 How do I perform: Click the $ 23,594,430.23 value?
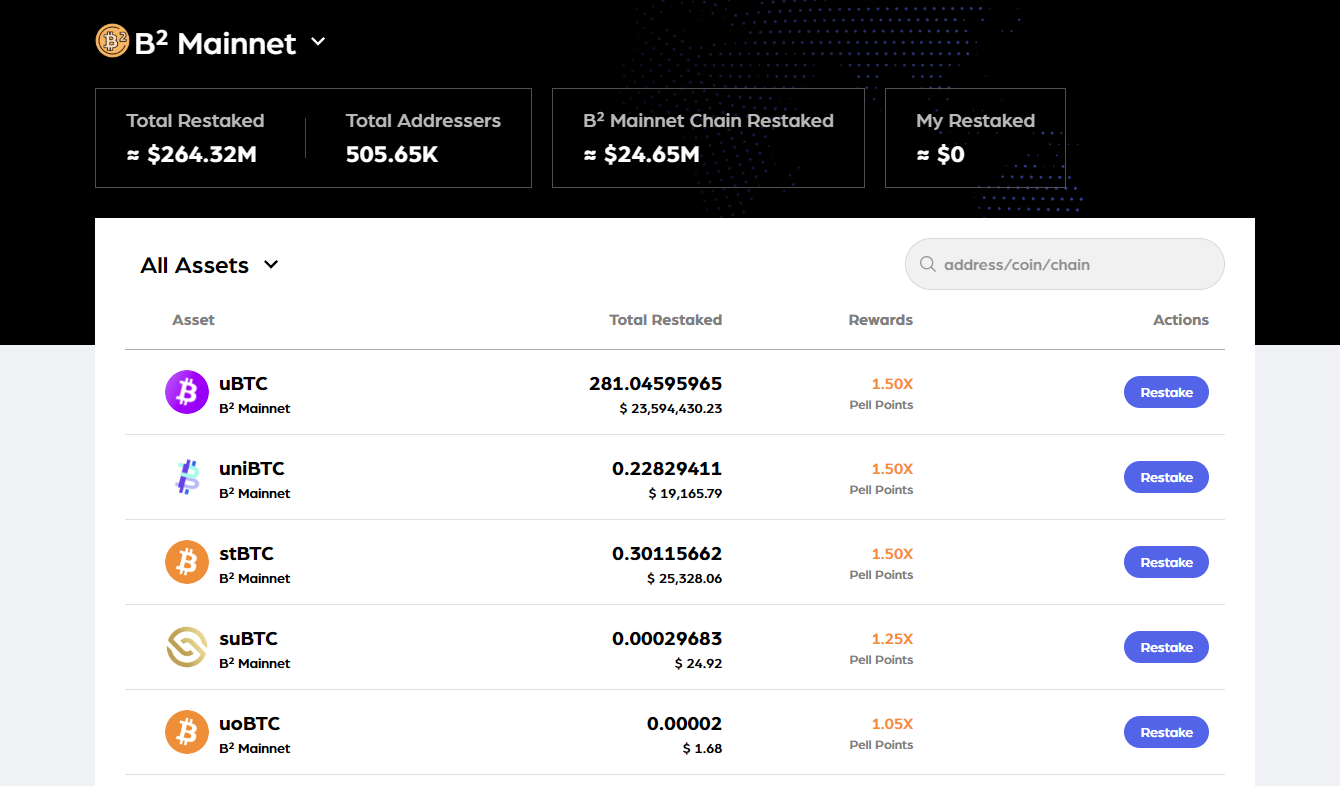pos(671,409)
